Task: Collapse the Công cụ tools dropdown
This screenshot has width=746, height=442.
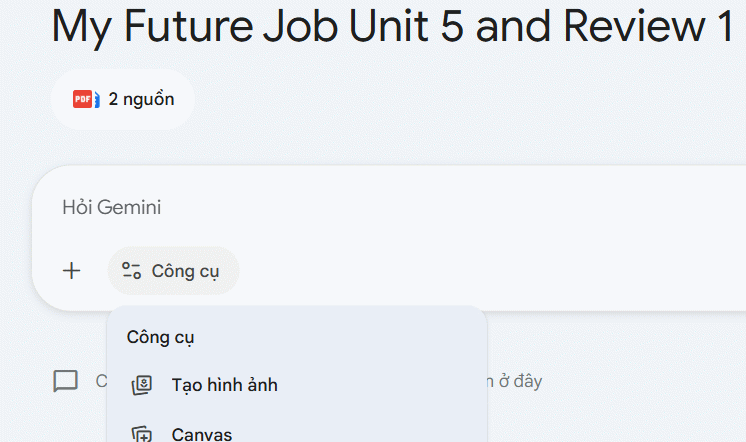Action: coord(174,271)
